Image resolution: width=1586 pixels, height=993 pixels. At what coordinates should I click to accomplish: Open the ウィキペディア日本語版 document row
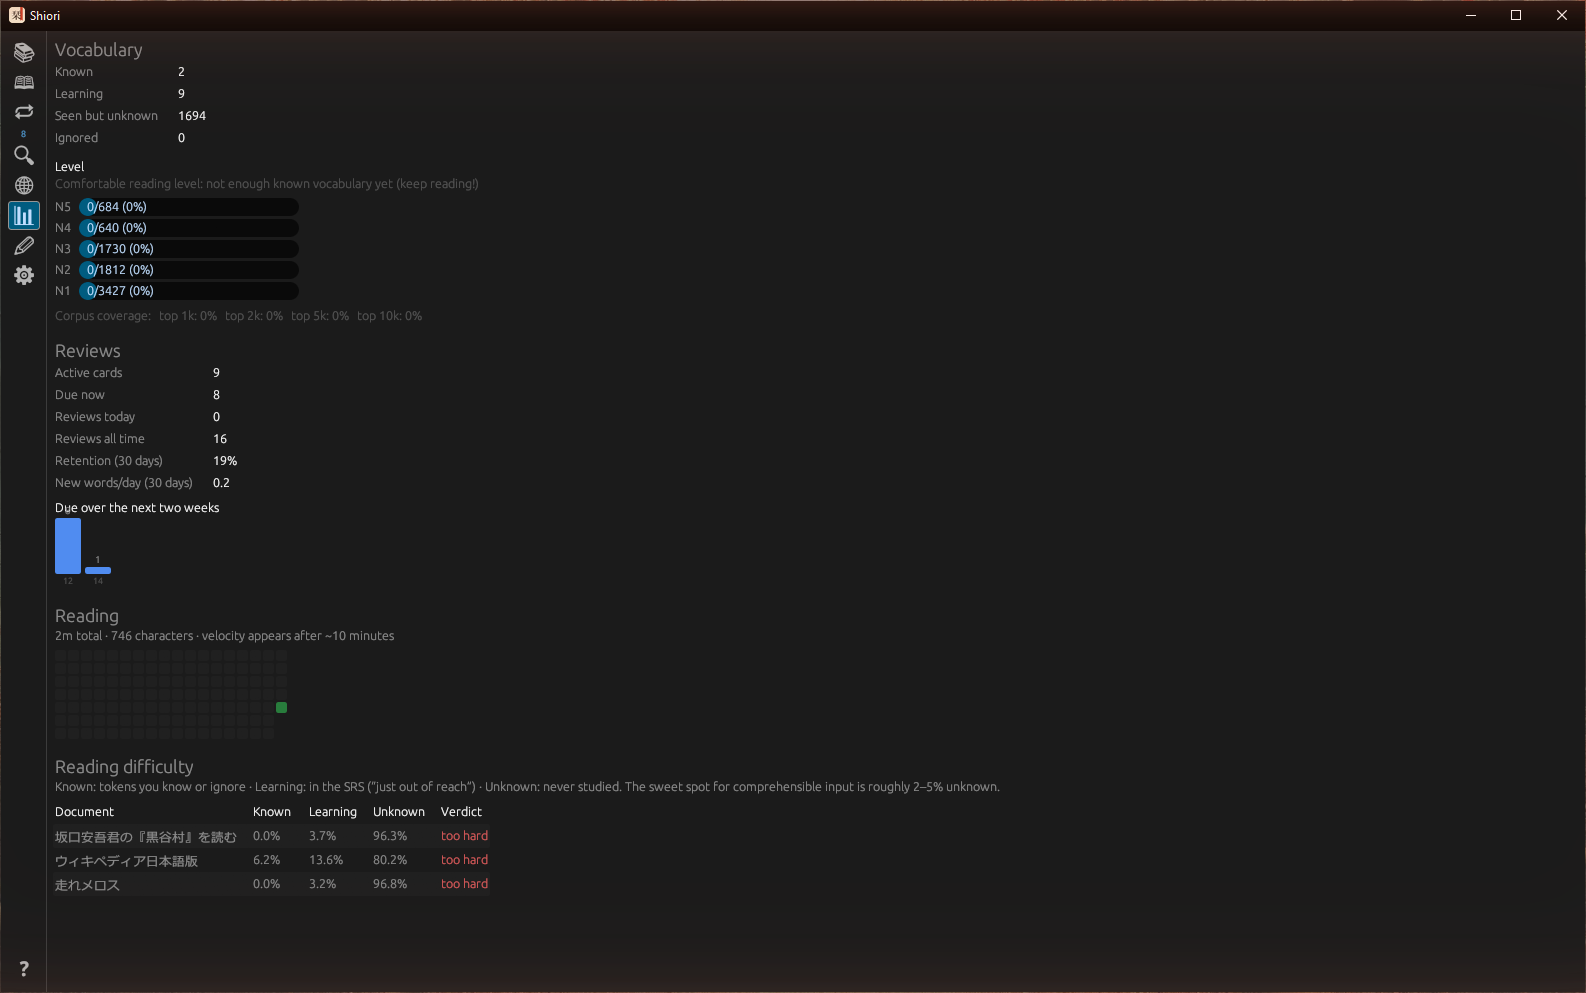coord(272,860)
